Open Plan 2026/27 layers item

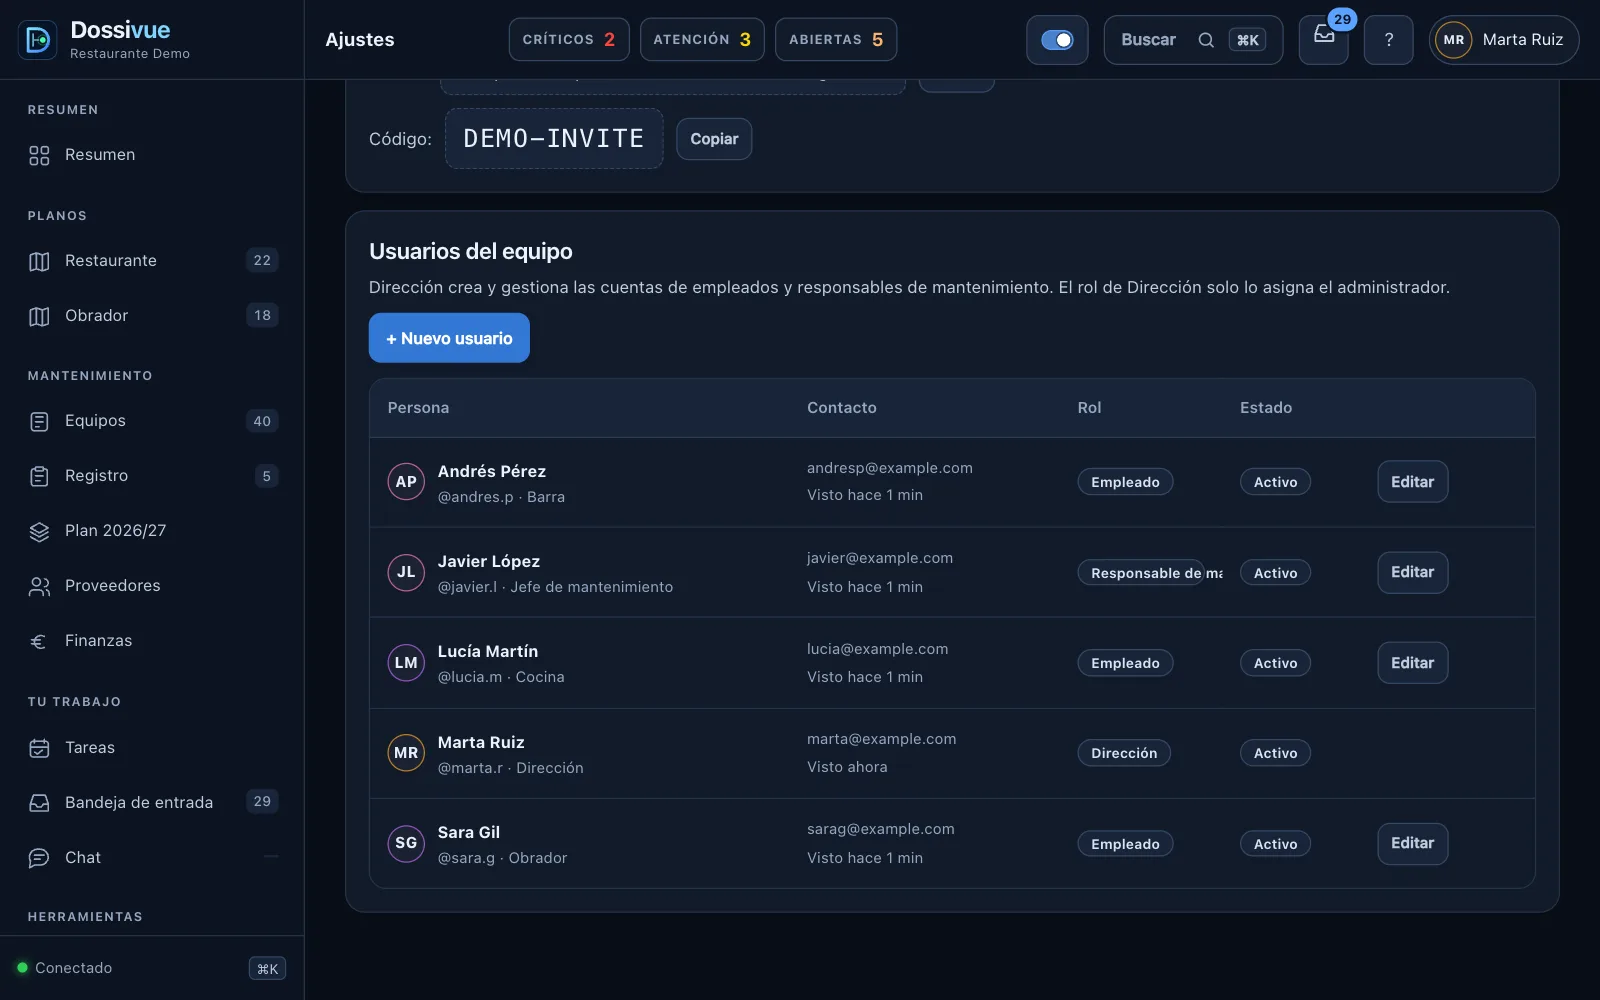(152, 530)
